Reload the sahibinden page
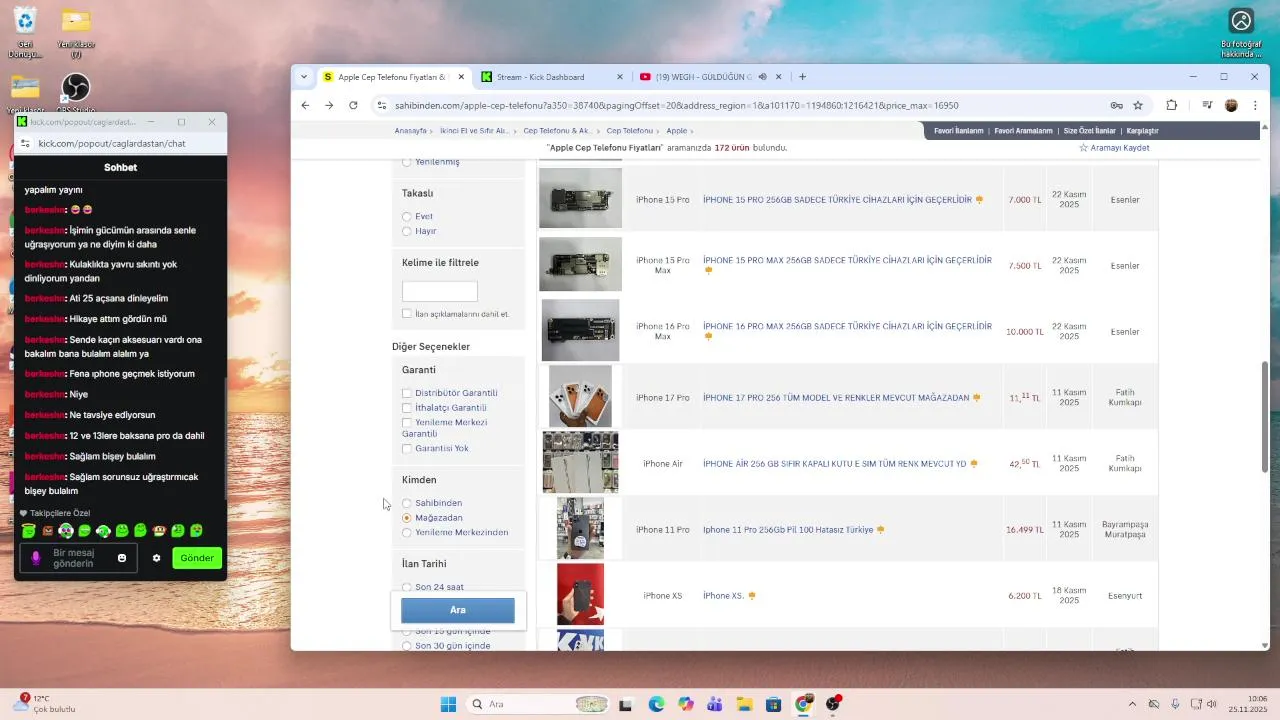1280x720 pixels. point(353,105)
